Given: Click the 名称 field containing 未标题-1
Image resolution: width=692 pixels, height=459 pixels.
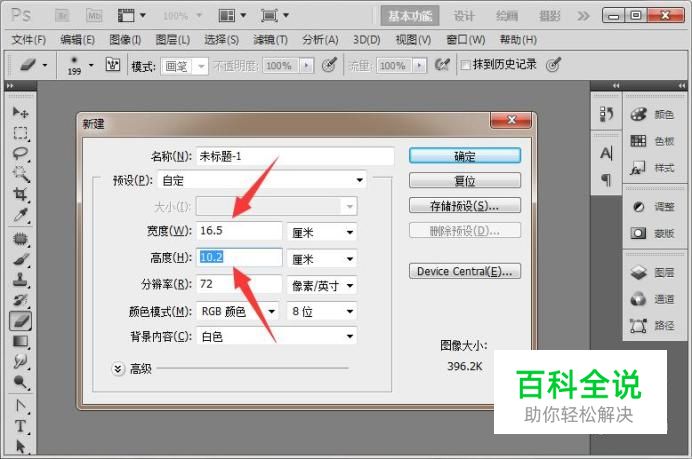Looking at the screenshot, I should [x=295, y=156].
